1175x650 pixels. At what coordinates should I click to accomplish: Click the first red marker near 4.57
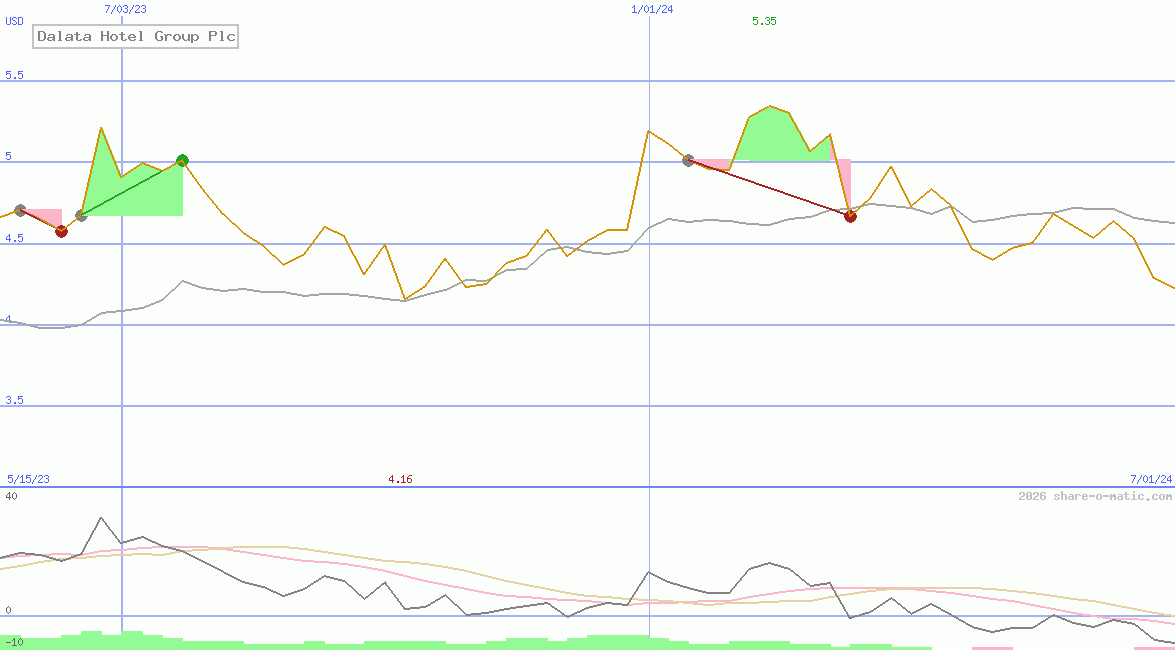pos(61,231)
